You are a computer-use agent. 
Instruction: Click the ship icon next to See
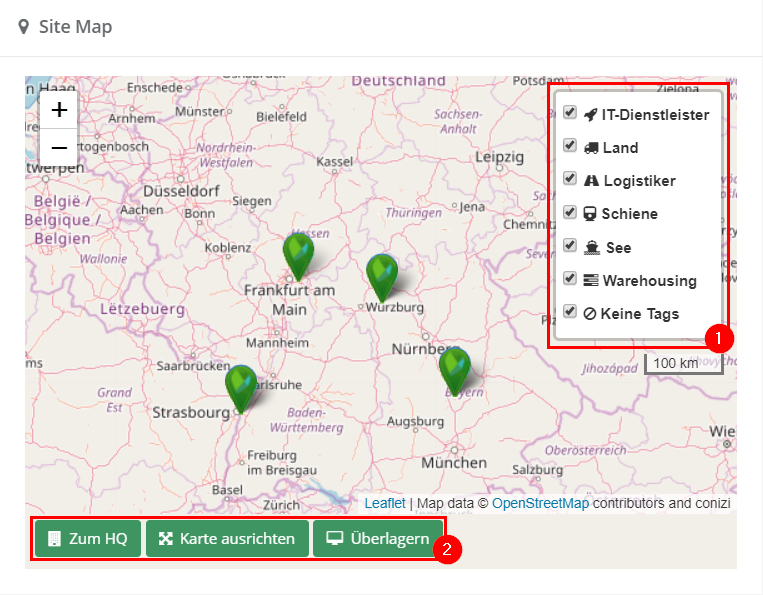(592, 247)
